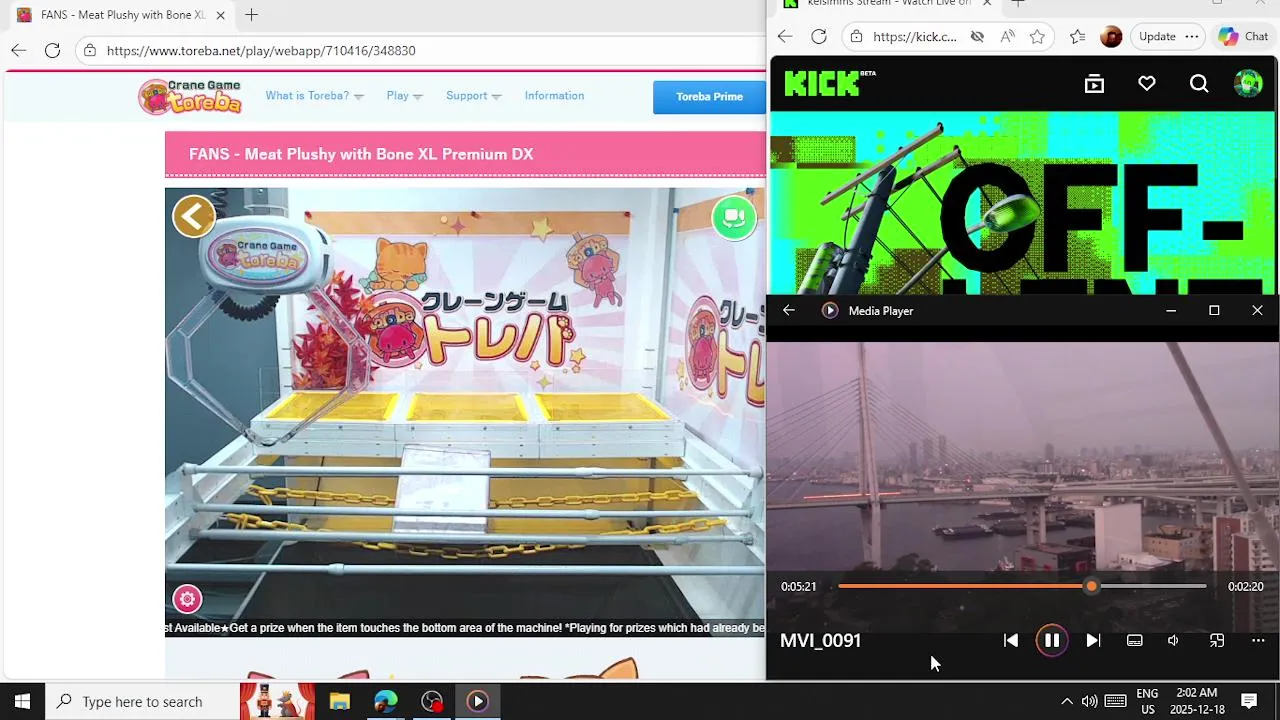Open the Favorites list icon
This screenshot has height=720, width=1280.
tap(1077, 37)
